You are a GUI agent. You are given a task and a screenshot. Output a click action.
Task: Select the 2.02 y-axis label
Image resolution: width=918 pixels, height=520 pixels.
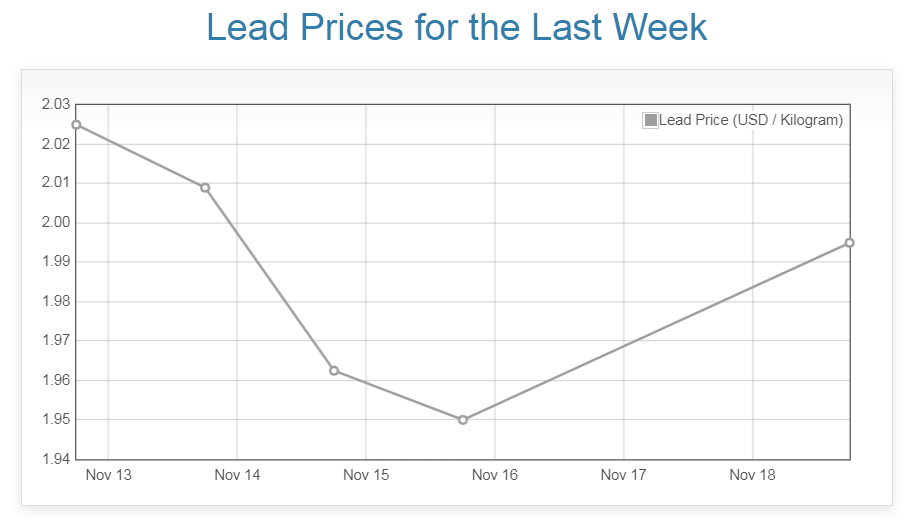(56, 144)
